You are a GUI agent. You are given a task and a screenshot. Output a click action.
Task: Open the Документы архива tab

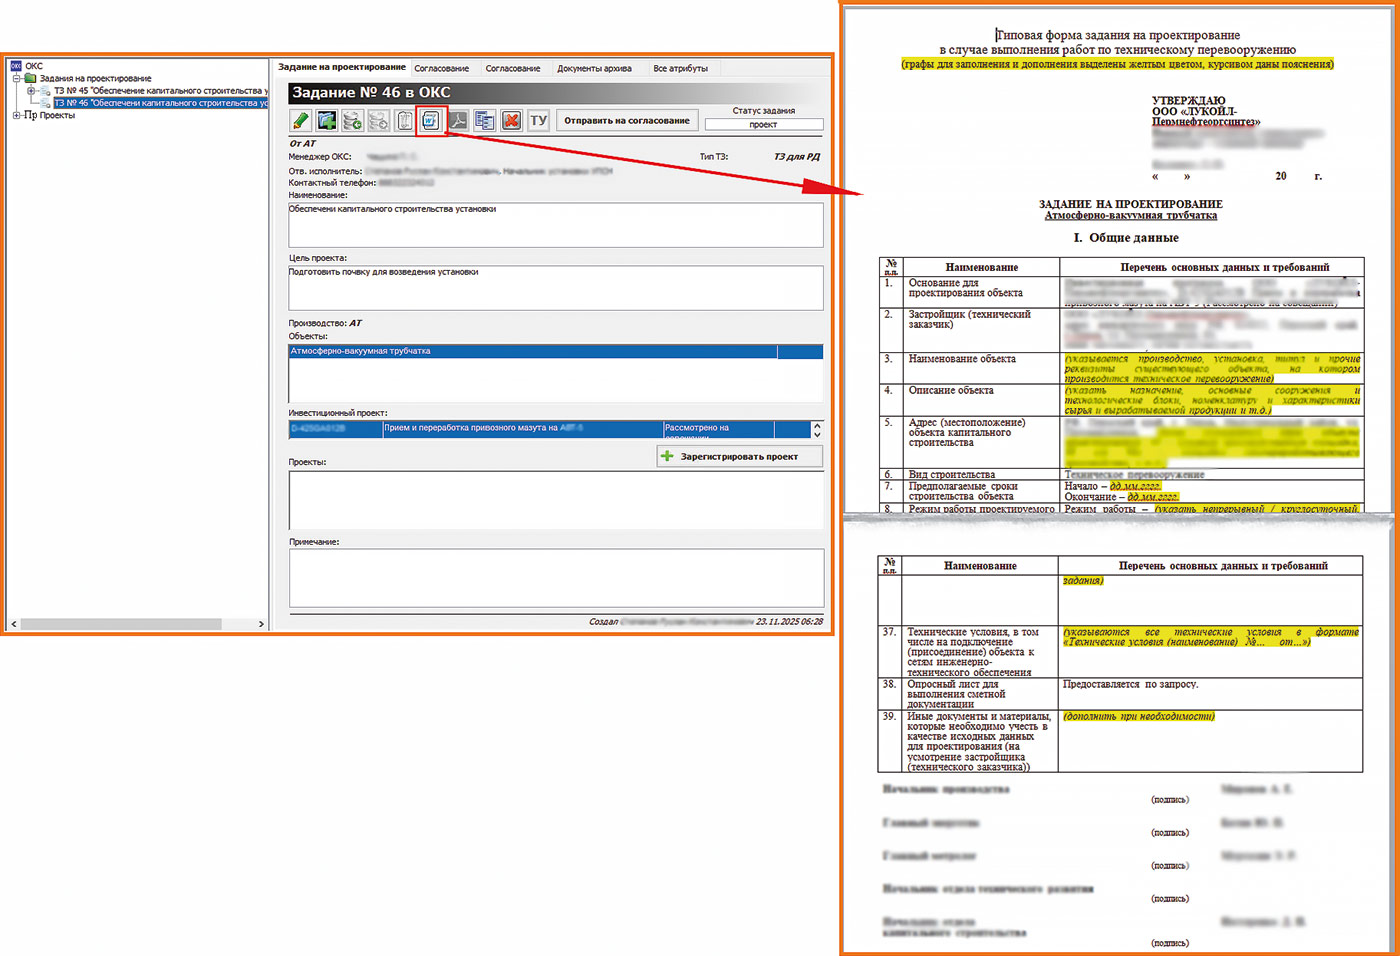tap(594, 69)
